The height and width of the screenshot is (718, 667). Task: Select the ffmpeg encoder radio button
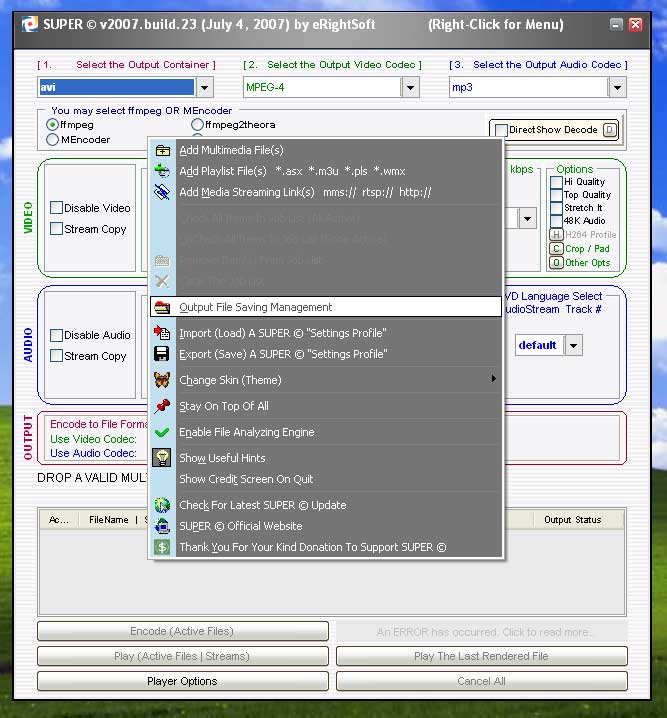[x=53, y=125]
